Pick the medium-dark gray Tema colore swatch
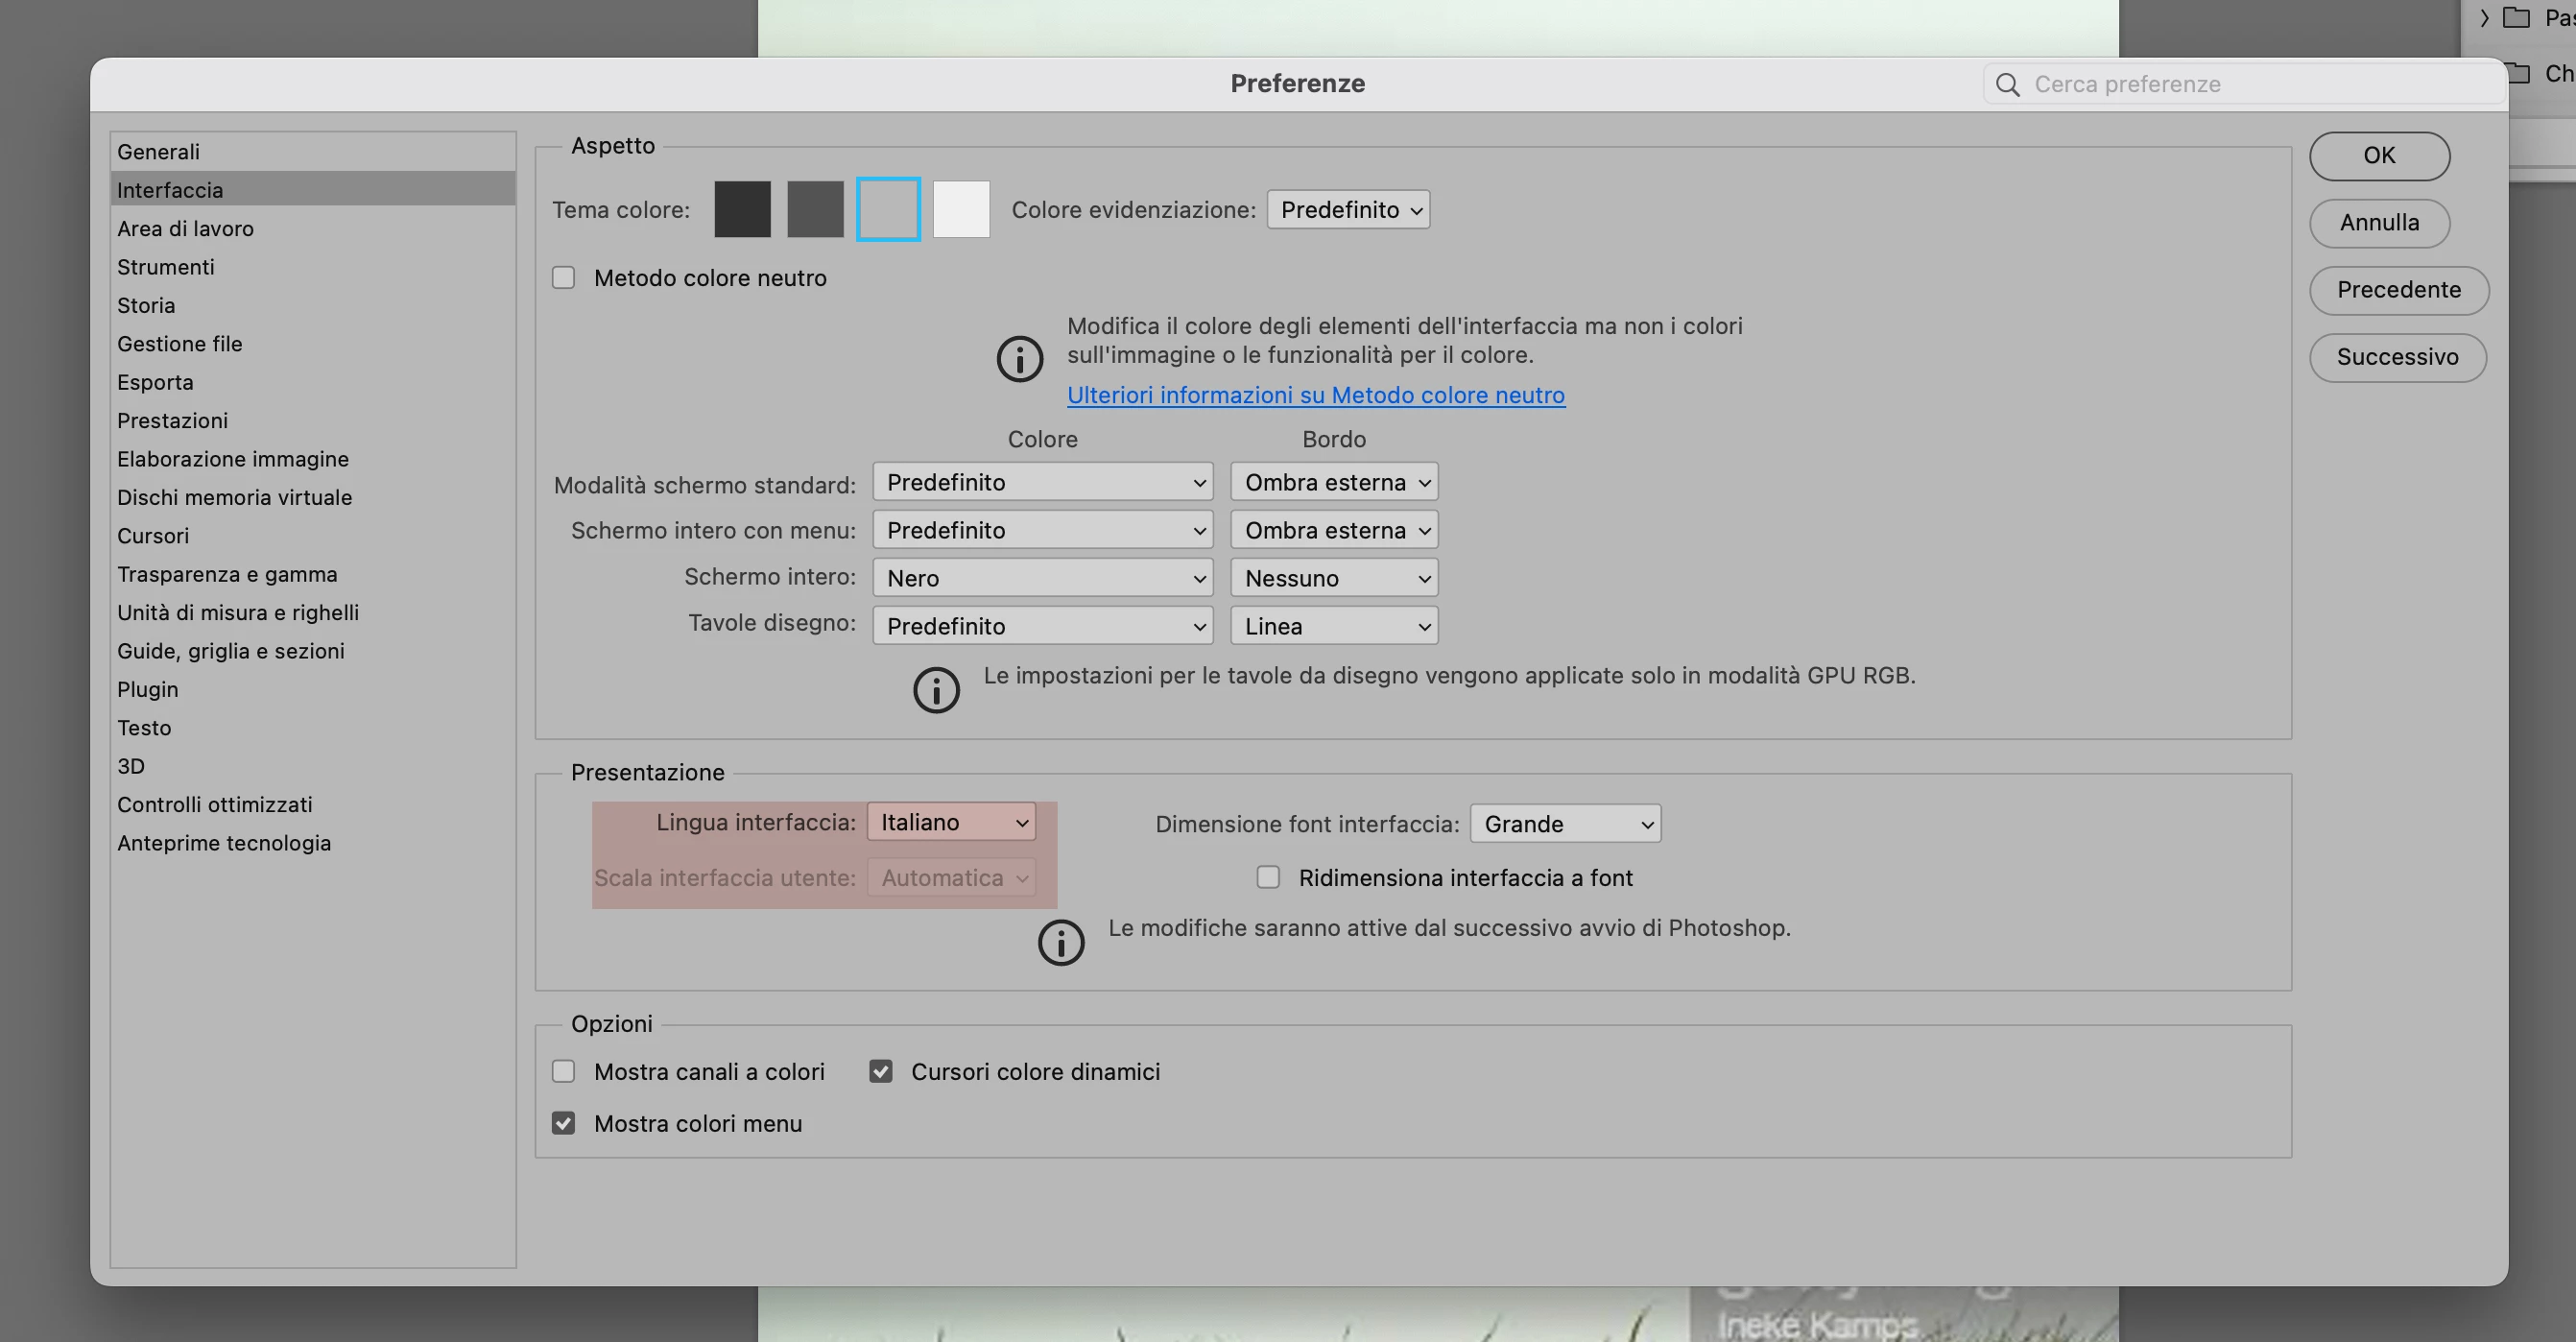 [x=815, y=209]
